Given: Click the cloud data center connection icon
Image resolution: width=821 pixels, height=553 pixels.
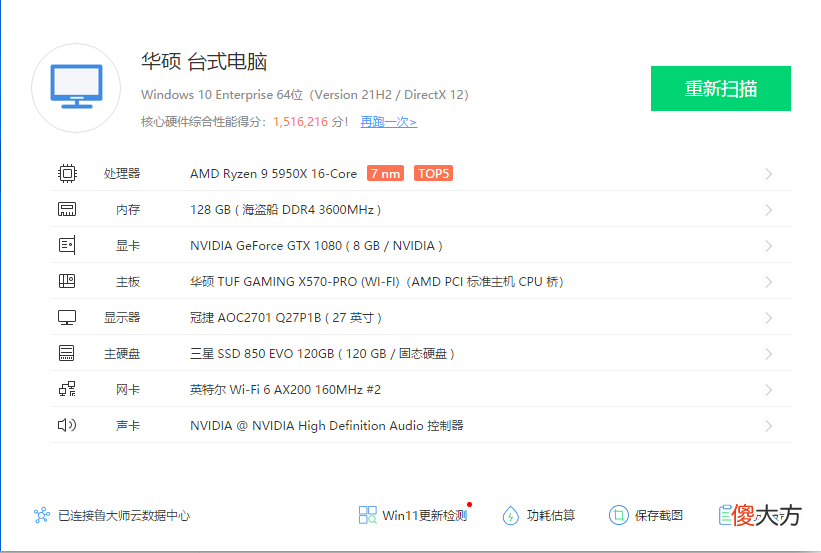Looking at the screenshot, I should 42,515.
